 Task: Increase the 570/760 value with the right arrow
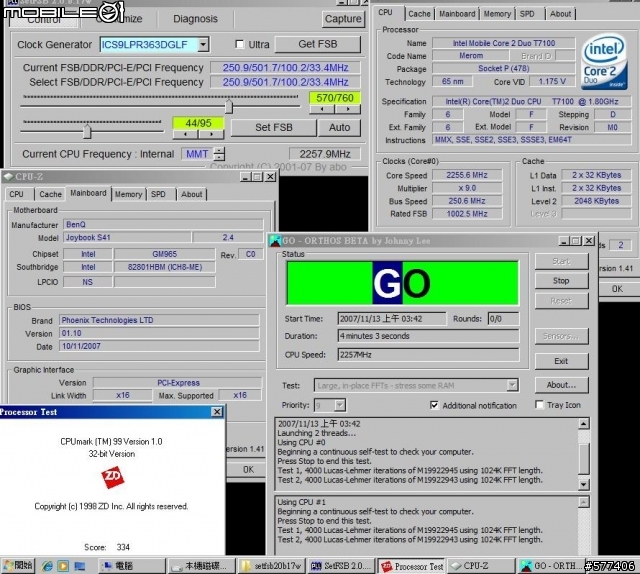(x=348, y=109)
